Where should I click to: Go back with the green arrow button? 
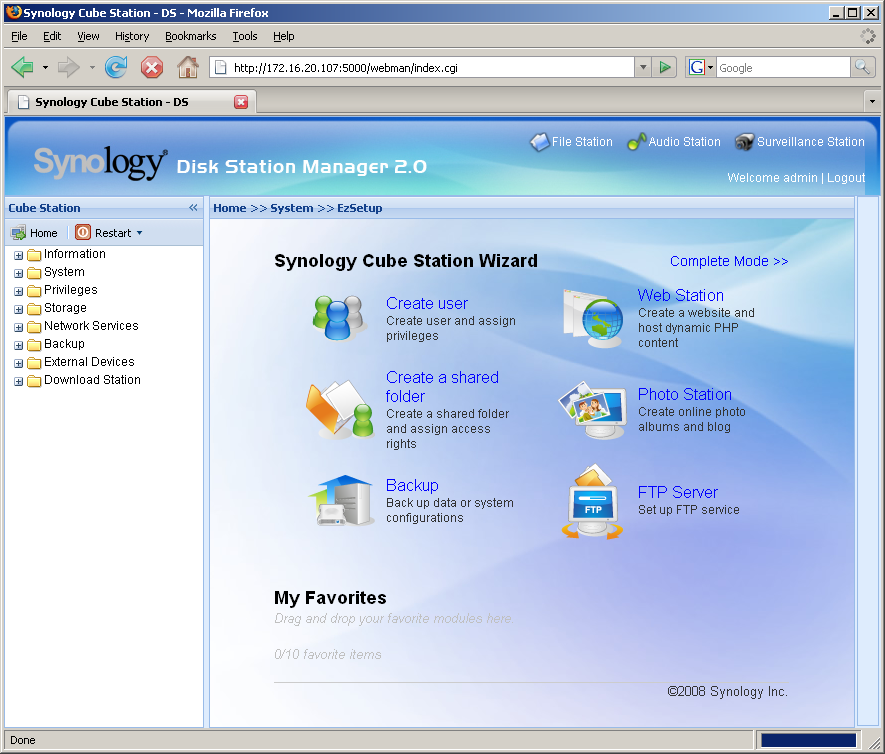coord(23,68)
